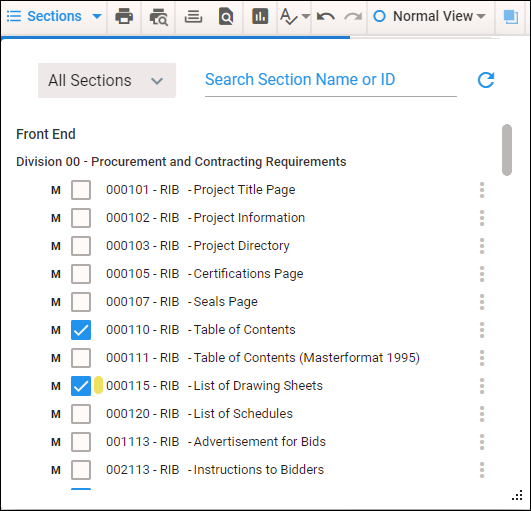Open section 000105 - RIB - Certifications Page

(205, 274)
